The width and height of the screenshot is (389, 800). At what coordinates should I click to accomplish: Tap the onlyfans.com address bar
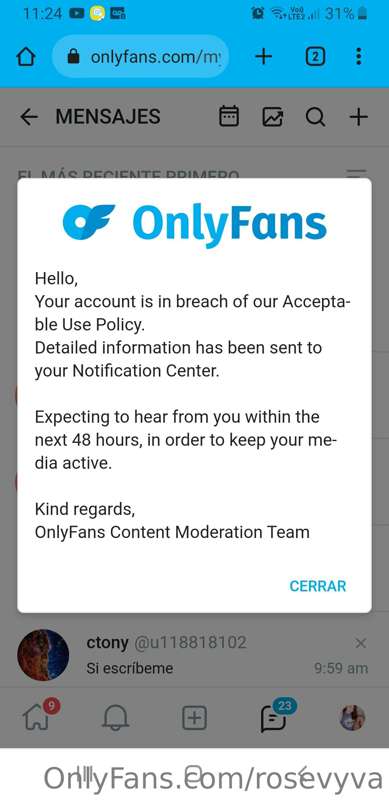(140, 57)
